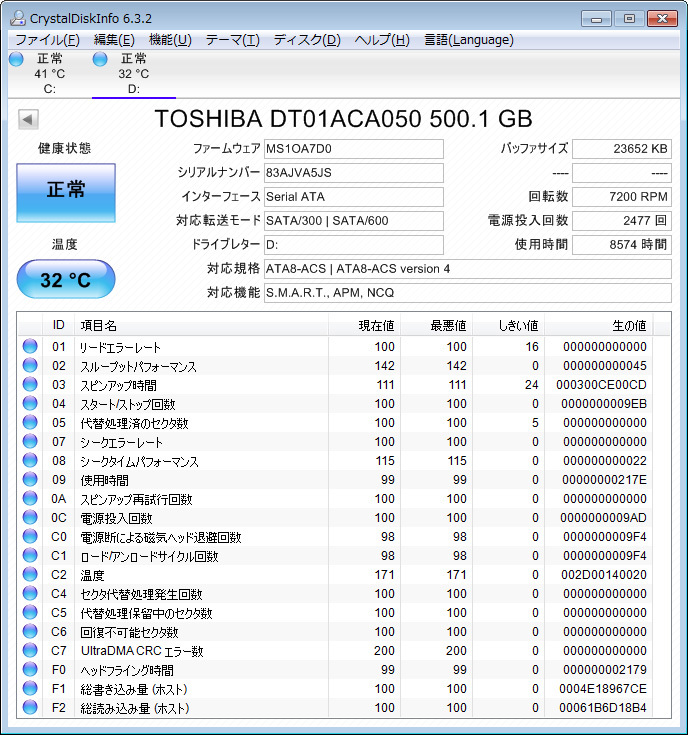Click the buffer size value 23652 KB
This screenshot has width=688, height=735.
(622, 149)
